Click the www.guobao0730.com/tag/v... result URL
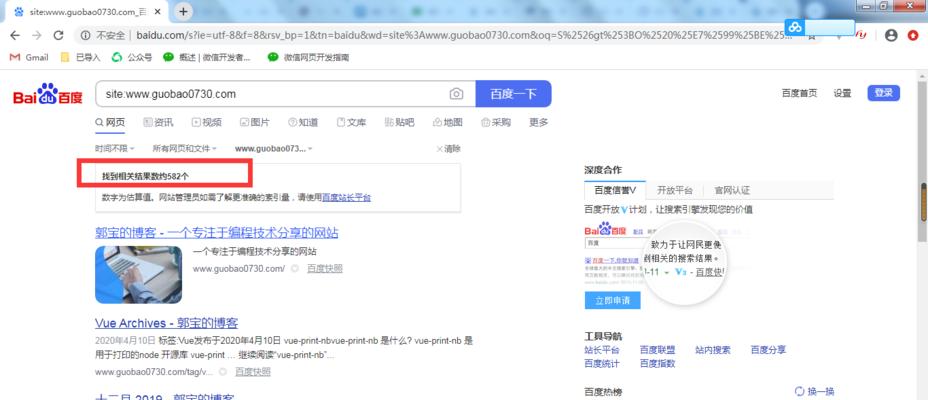Image resolution: width=928 pixels, height=400 pixels. pos(153,372)
